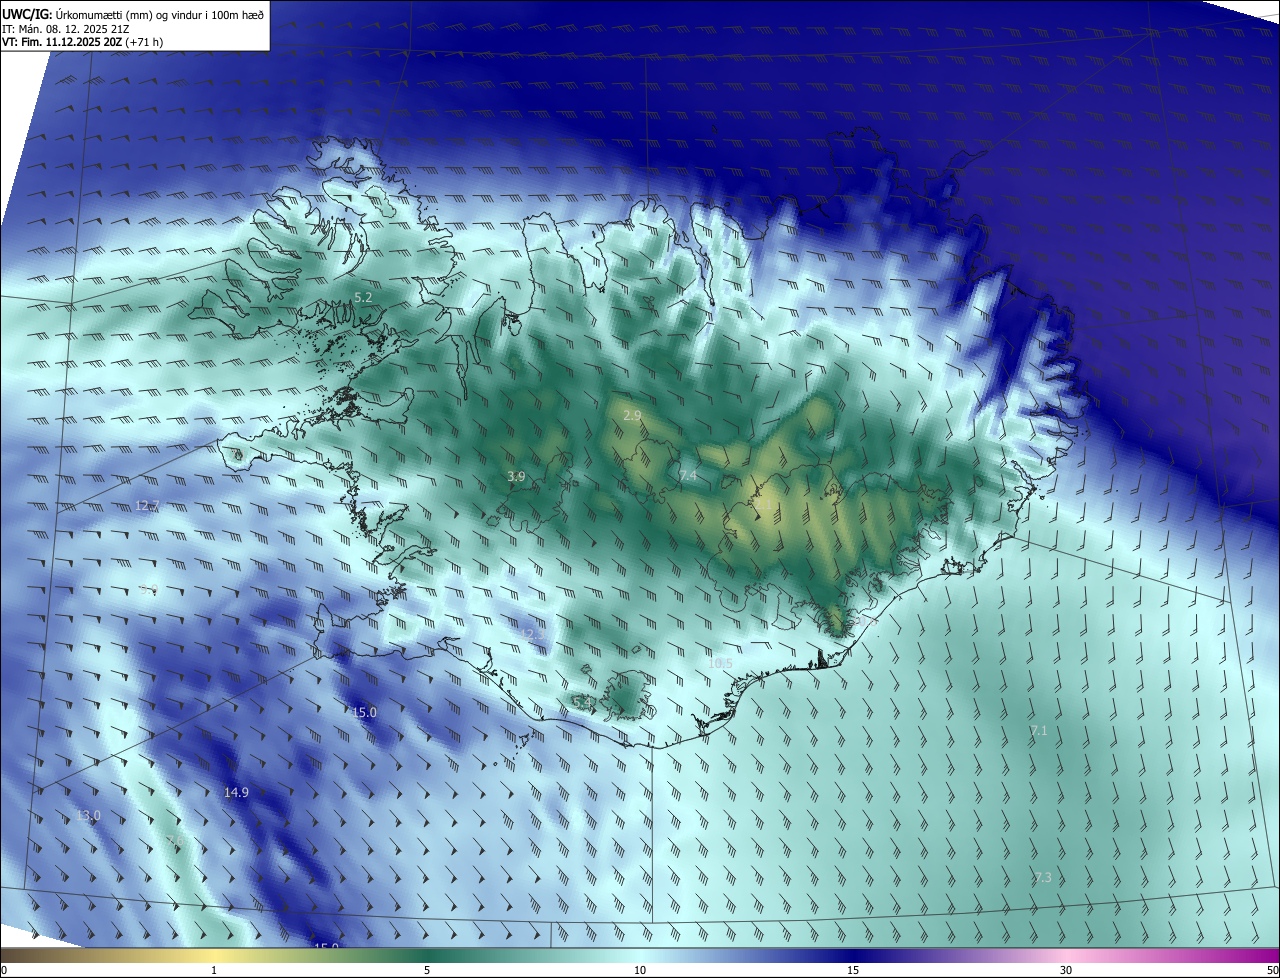Screen dimensions: 1280x978
Task: Click the 7.1 value label on the map
Action: (x=1039, y=731)
